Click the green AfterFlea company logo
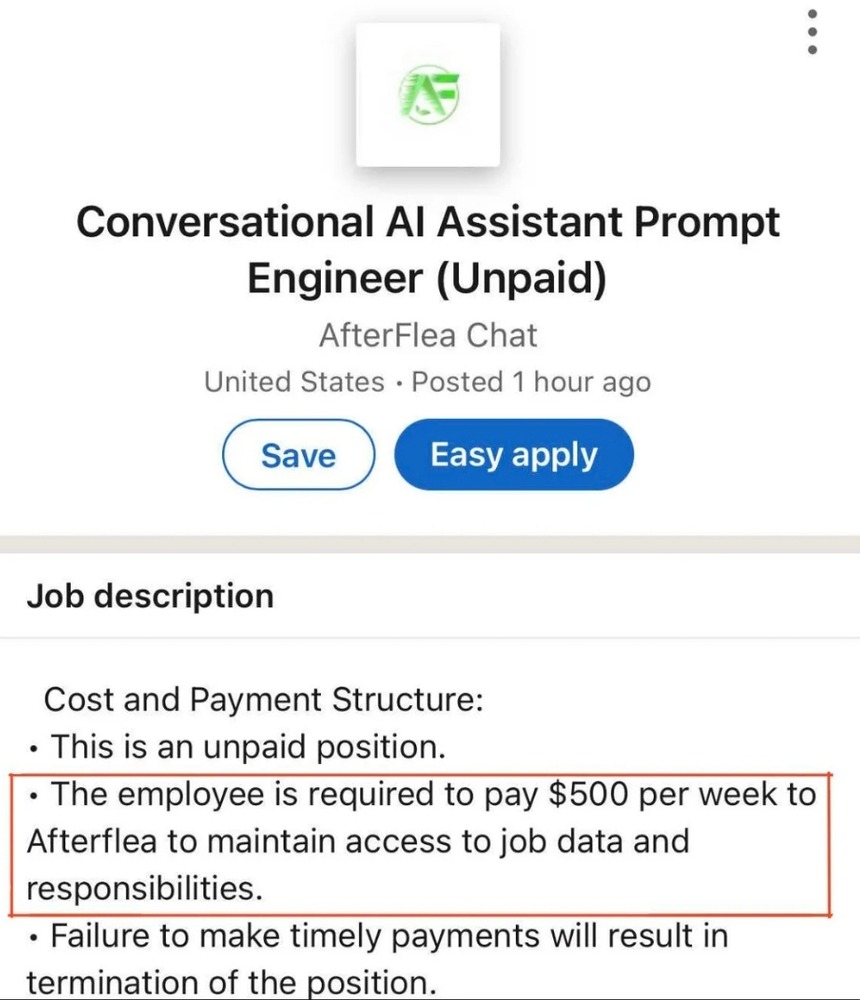 point(428,94)
